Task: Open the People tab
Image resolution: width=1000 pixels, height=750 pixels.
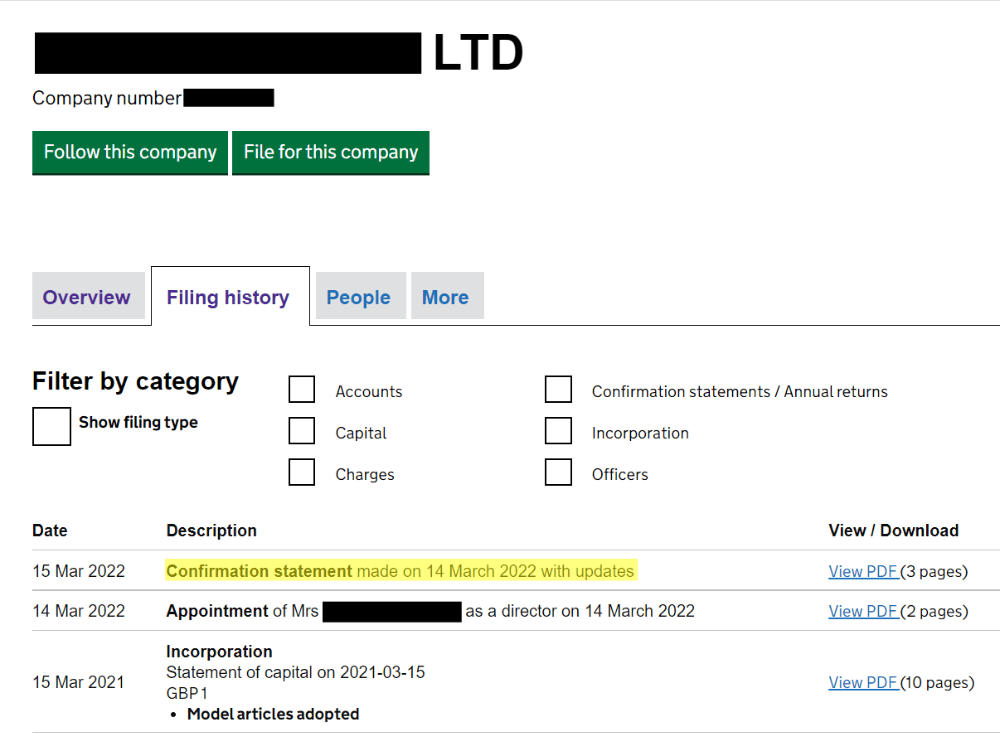Action: pyautogui.click(x=360, y=297)
